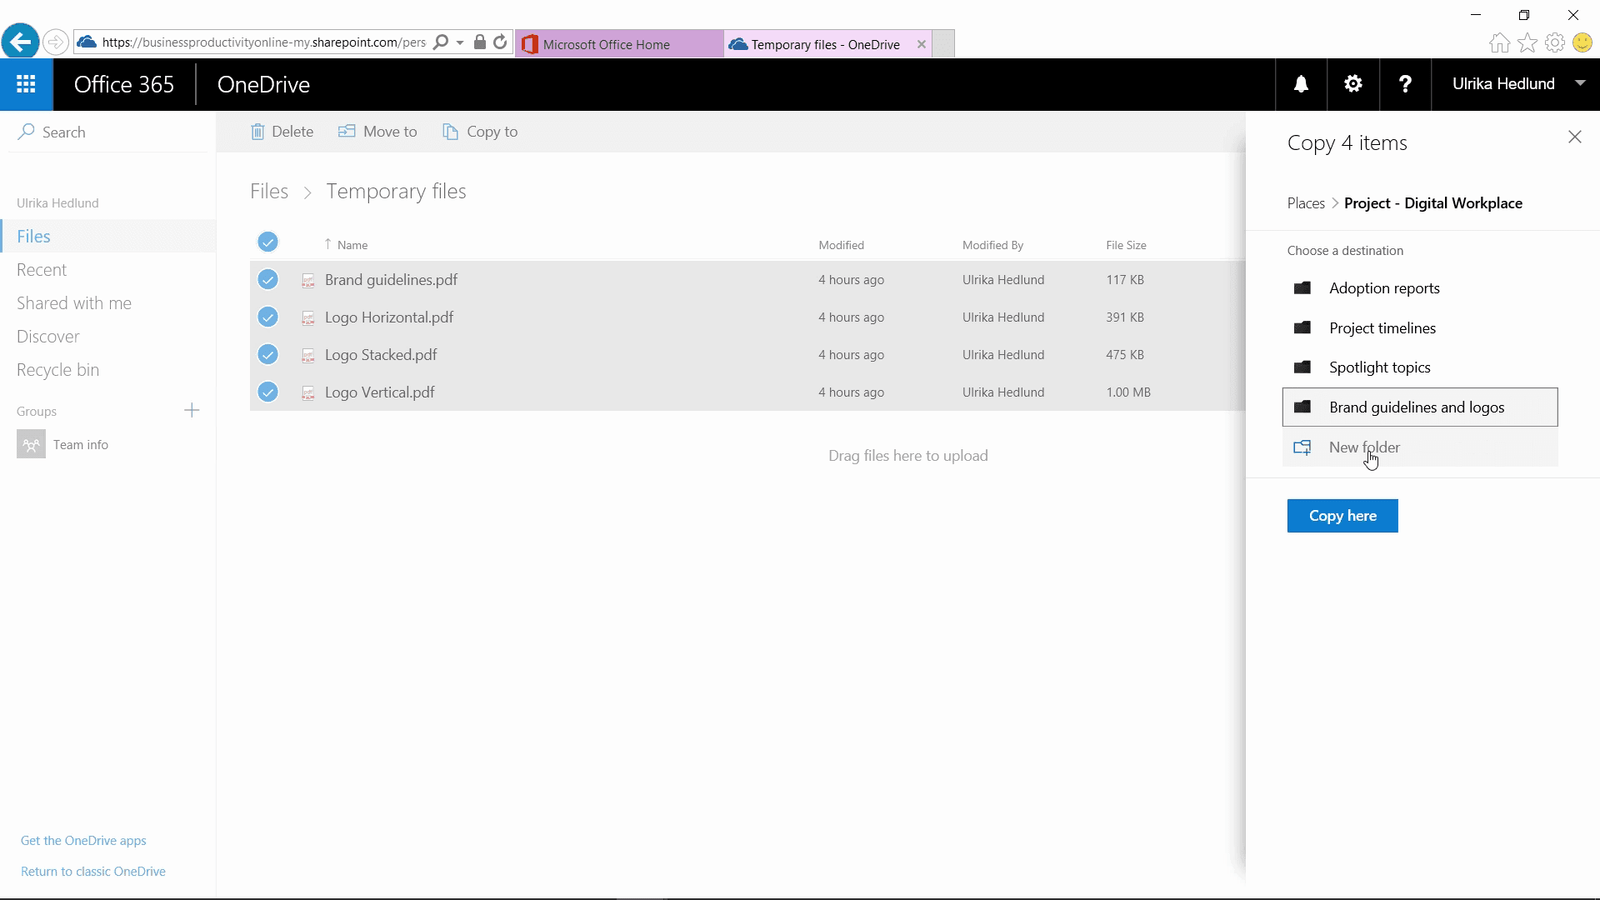Open the Help question mark
The width and height of the screenshot is (1600, 900).
[x=1406, y=84]
